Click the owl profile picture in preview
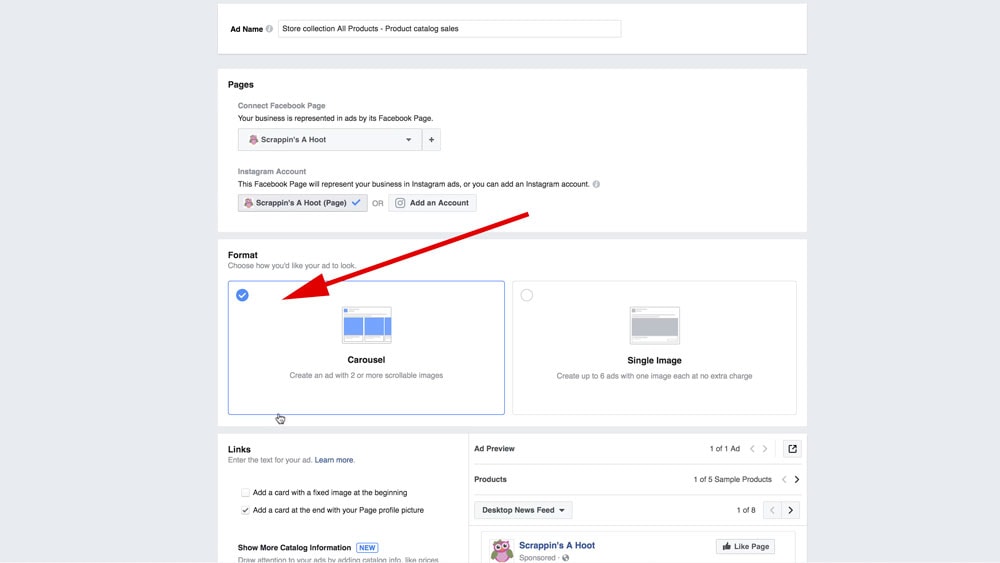 click(x=501, y=550)
